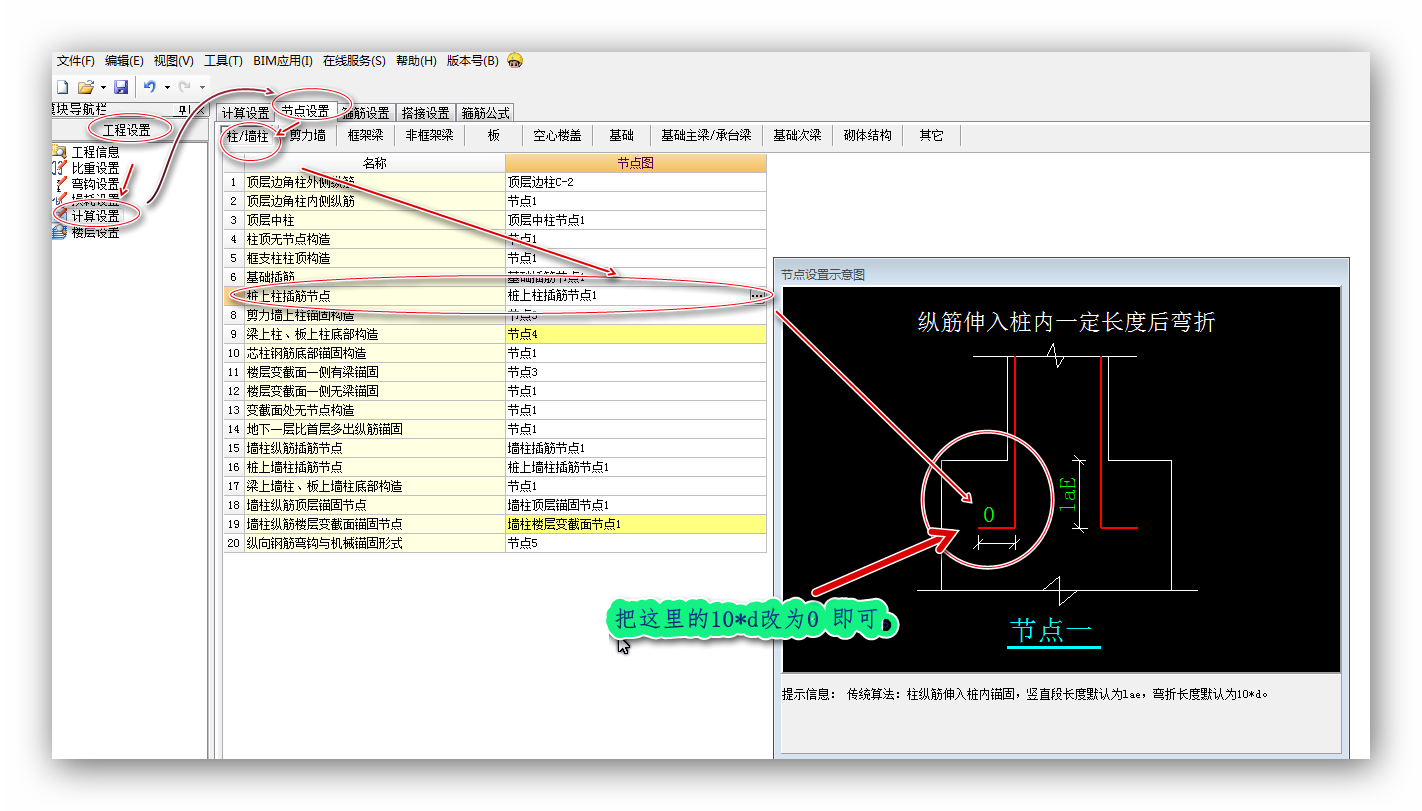Viewport: 1422px width, 811px height.
Task: Open the 在线服务(S) menu
Action: pyautogui.click(x=354, y=61)
